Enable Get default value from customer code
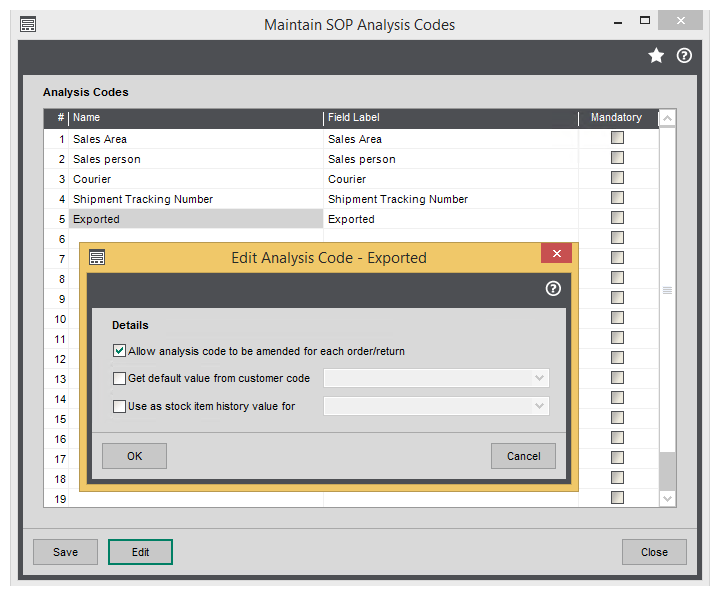 point(120,379)
